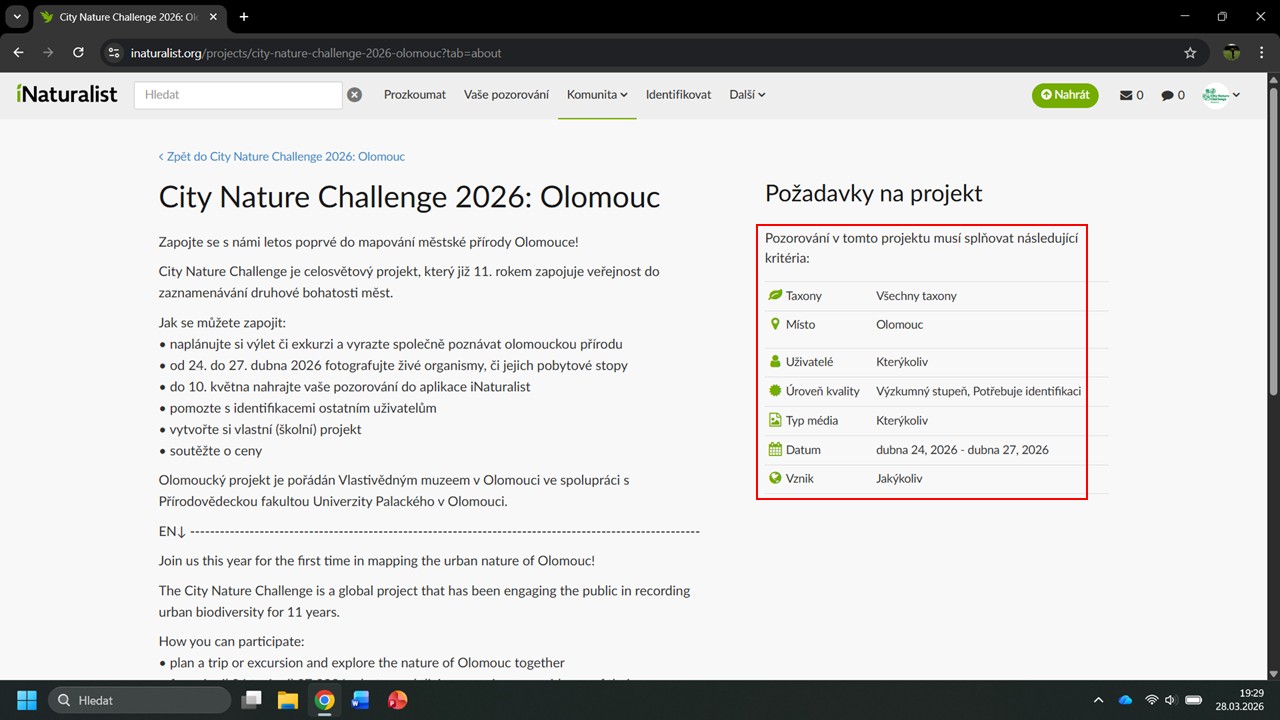
Task: Open user profile avatar menu
Action: tap(1221, 95)
